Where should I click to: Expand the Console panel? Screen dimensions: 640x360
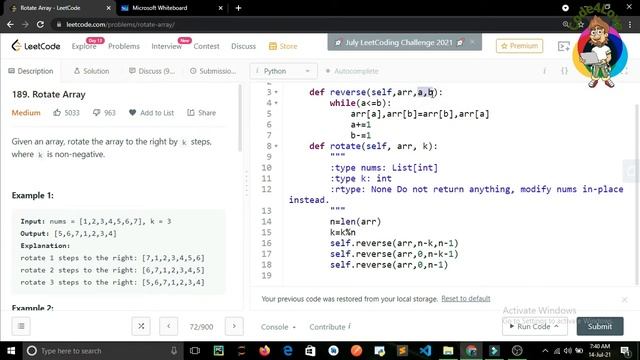pyautogui.click(x=278, y=327)
